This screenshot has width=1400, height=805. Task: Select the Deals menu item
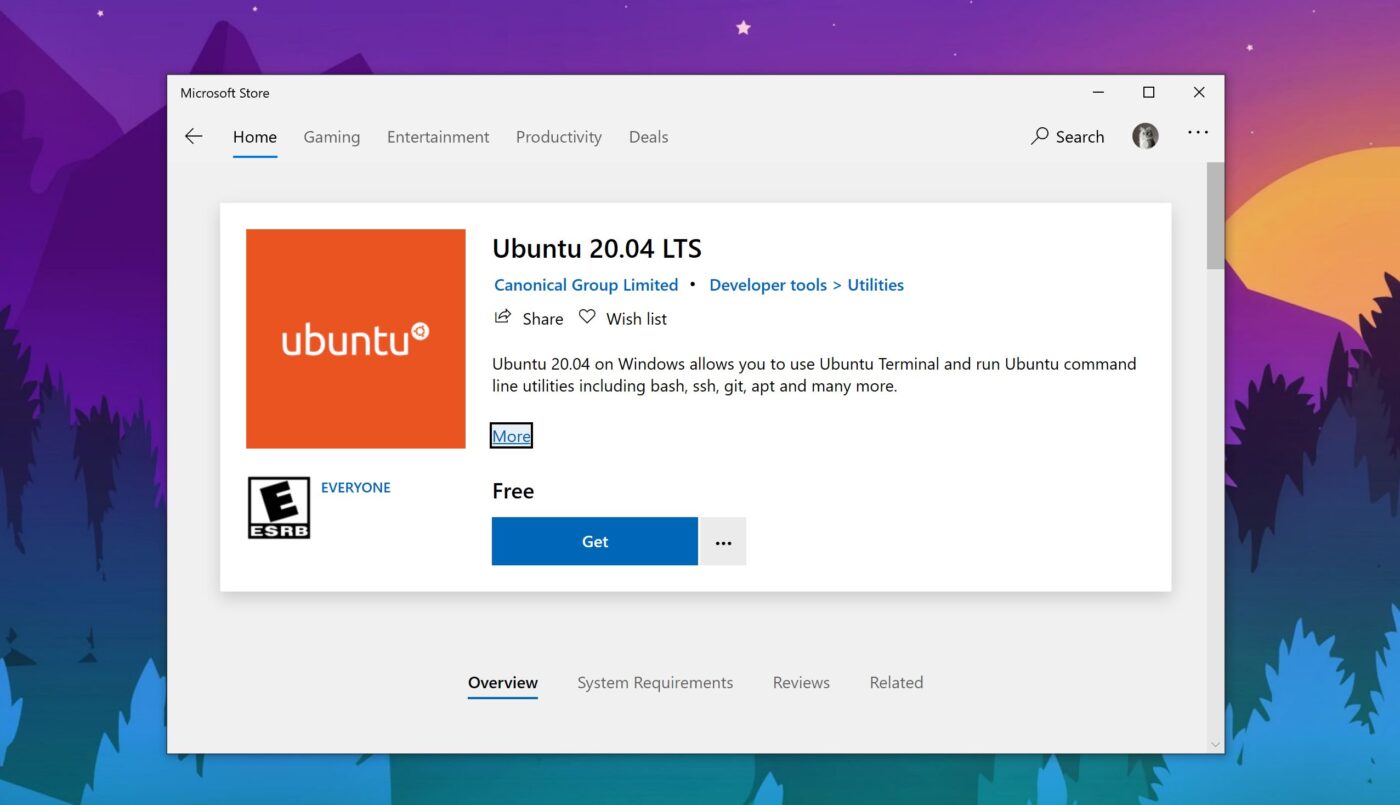[648, 136]
